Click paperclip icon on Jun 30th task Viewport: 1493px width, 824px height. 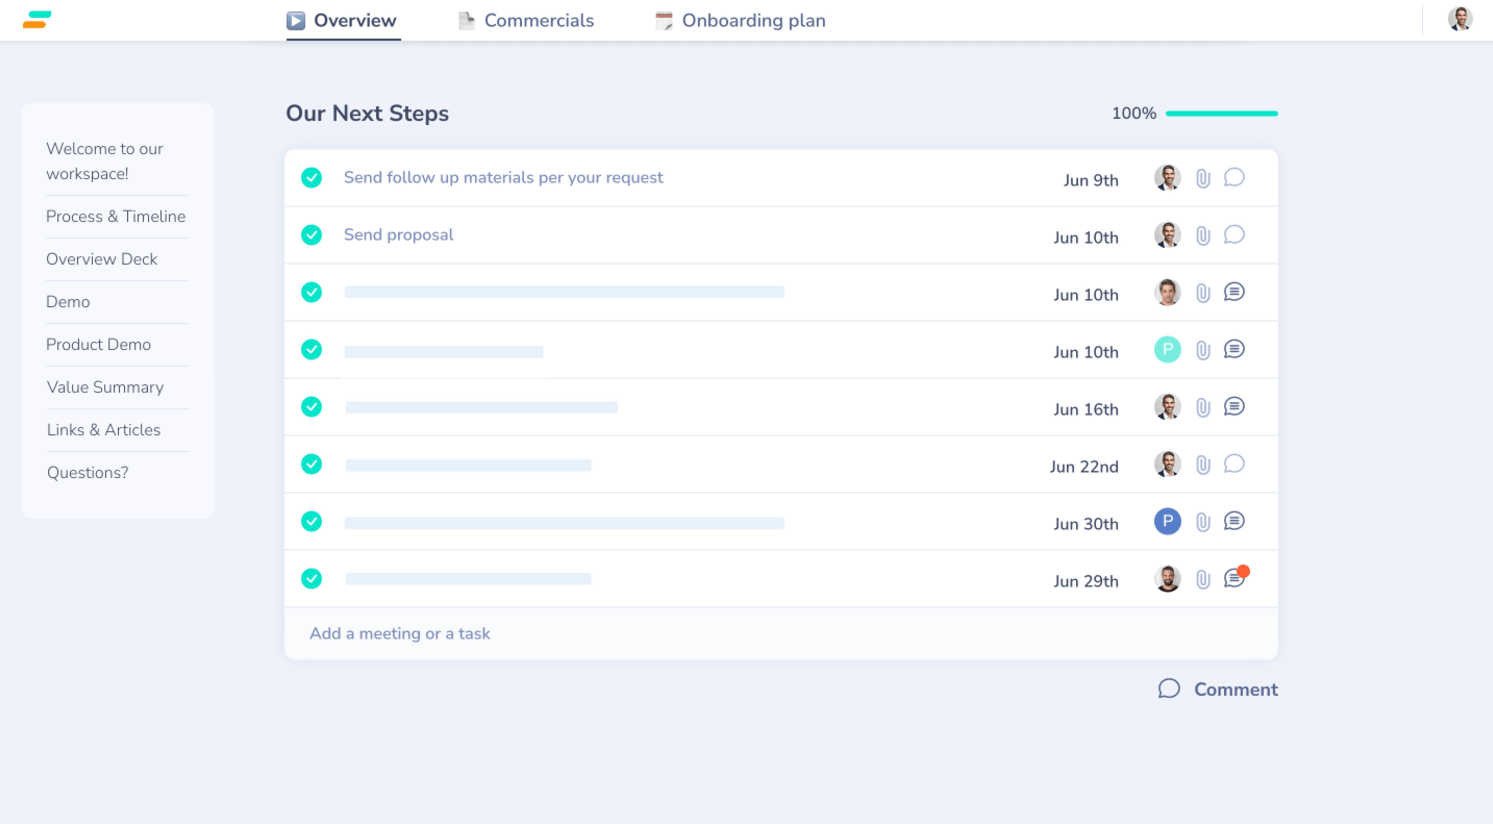pos(1203,522)
